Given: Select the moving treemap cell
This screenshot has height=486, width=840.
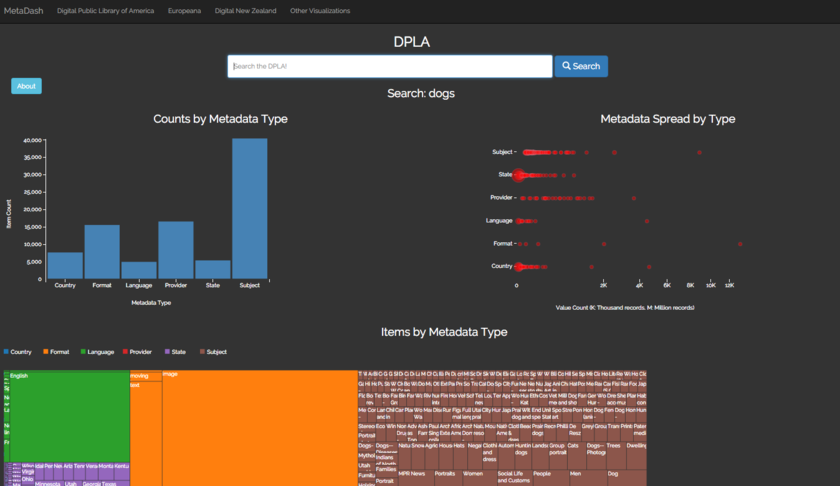Looking at the screenshot, I should [x=146, y=376].
